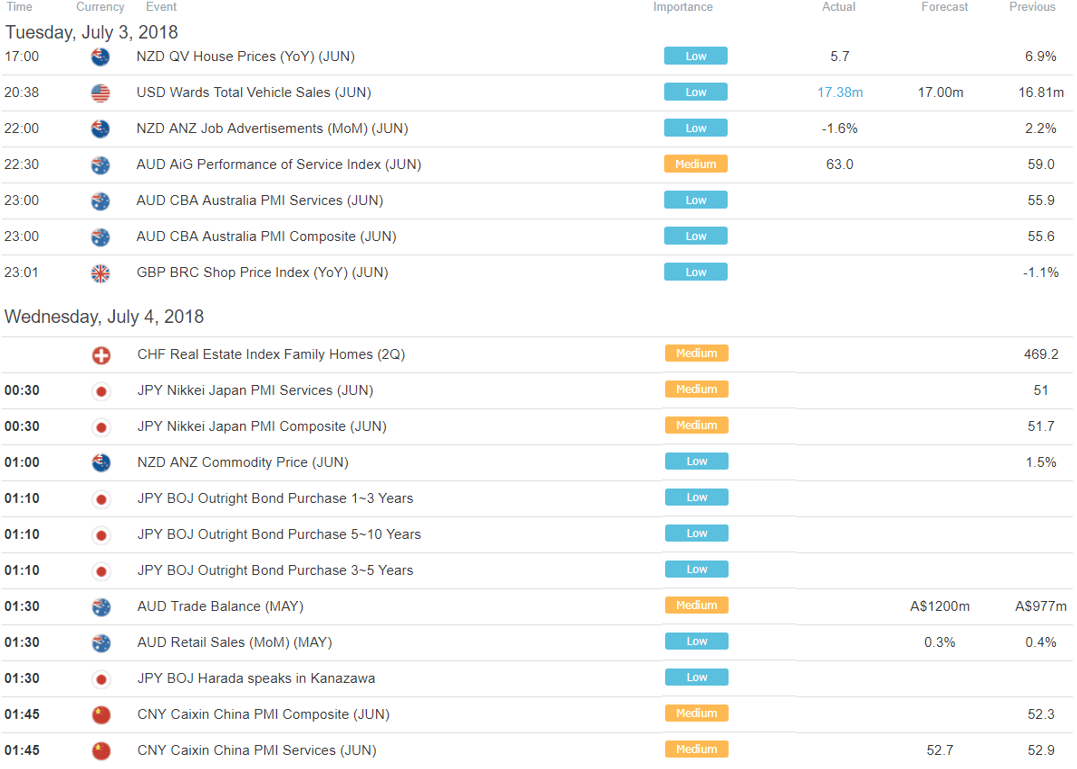Click Japan flag beside Nikkei PMI Composite

pos(101,427)
